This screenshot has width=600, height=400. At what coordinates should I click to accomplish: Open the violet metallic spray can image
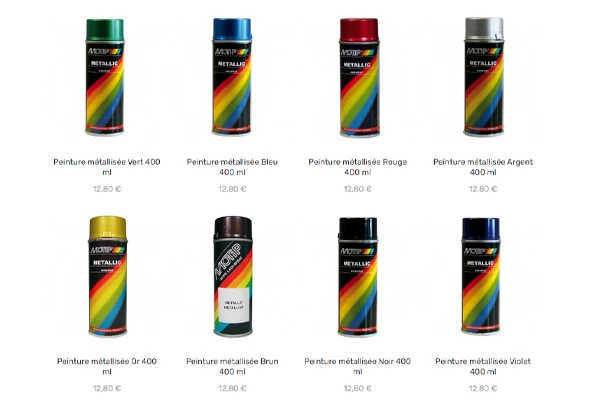[x=481, y=276]
